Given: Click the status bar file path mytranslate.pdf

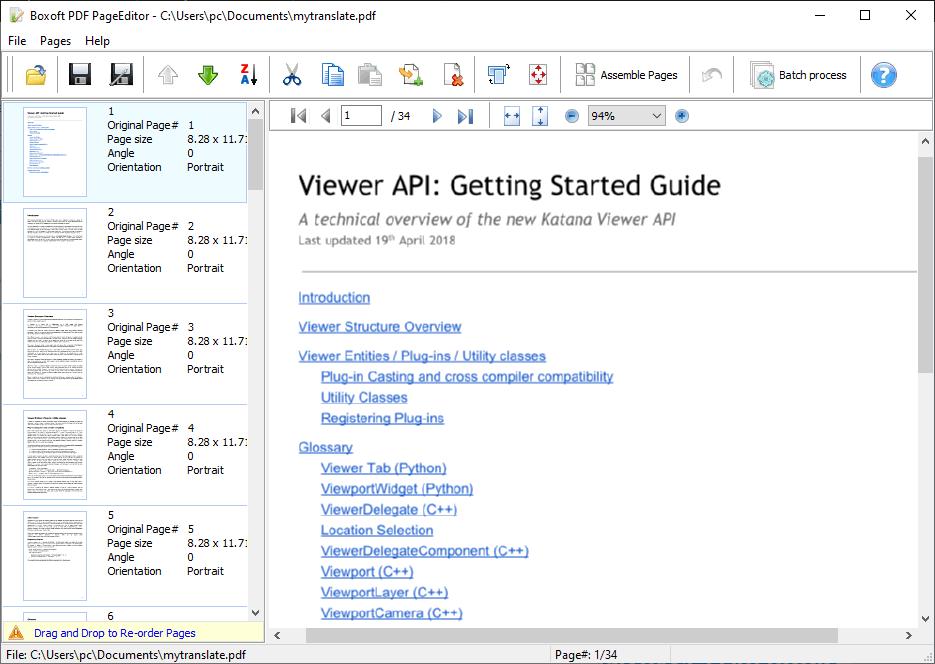Looking at the screenshot, I should coord(126,654).
